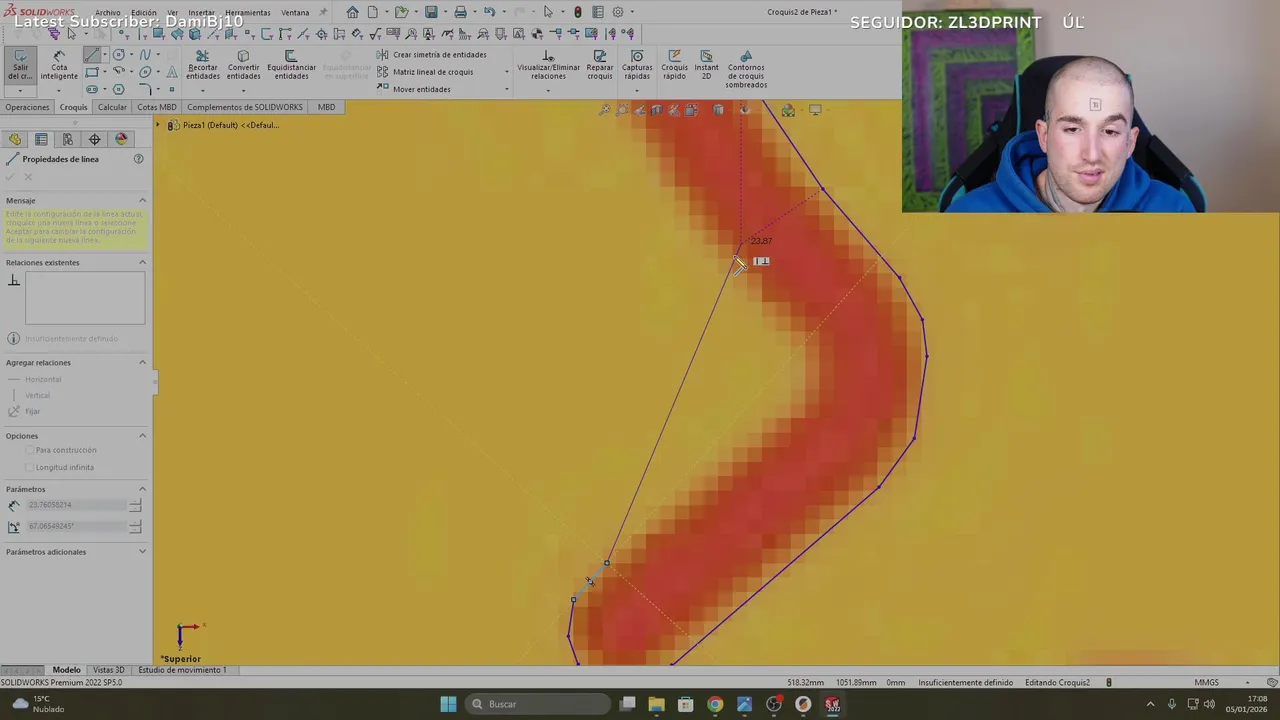Open the Line tool dropdown arrow

click(x=104, y=54)
